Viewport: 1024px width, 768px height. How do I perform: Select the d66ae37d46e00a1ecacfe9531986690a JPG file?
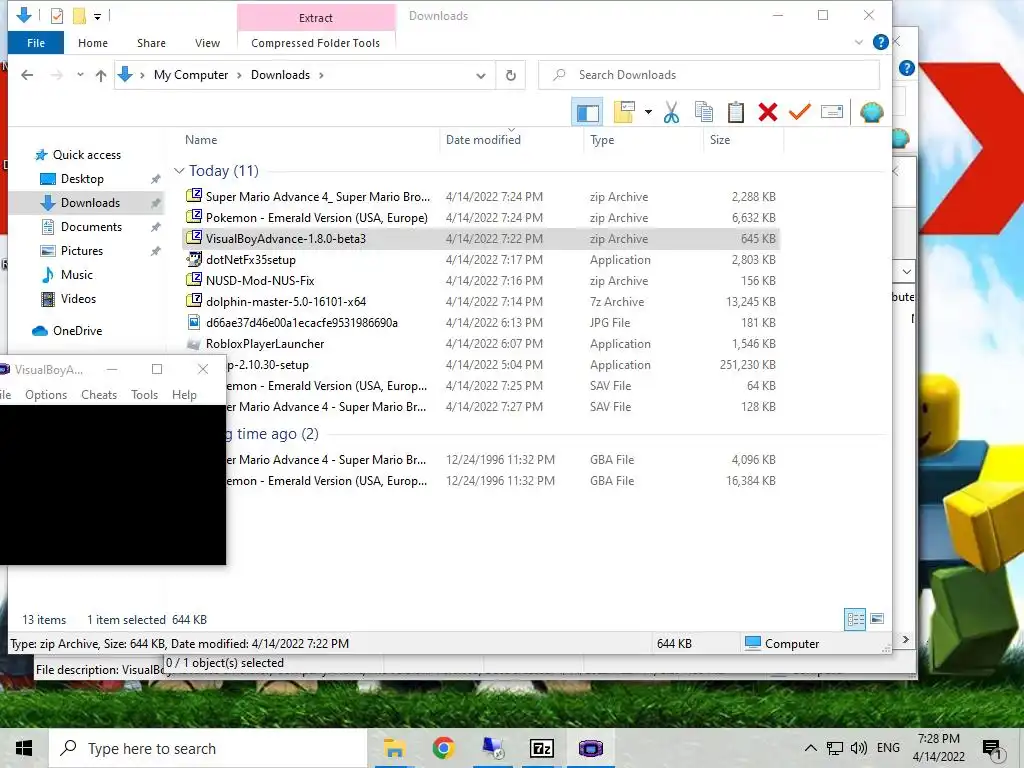481,323
